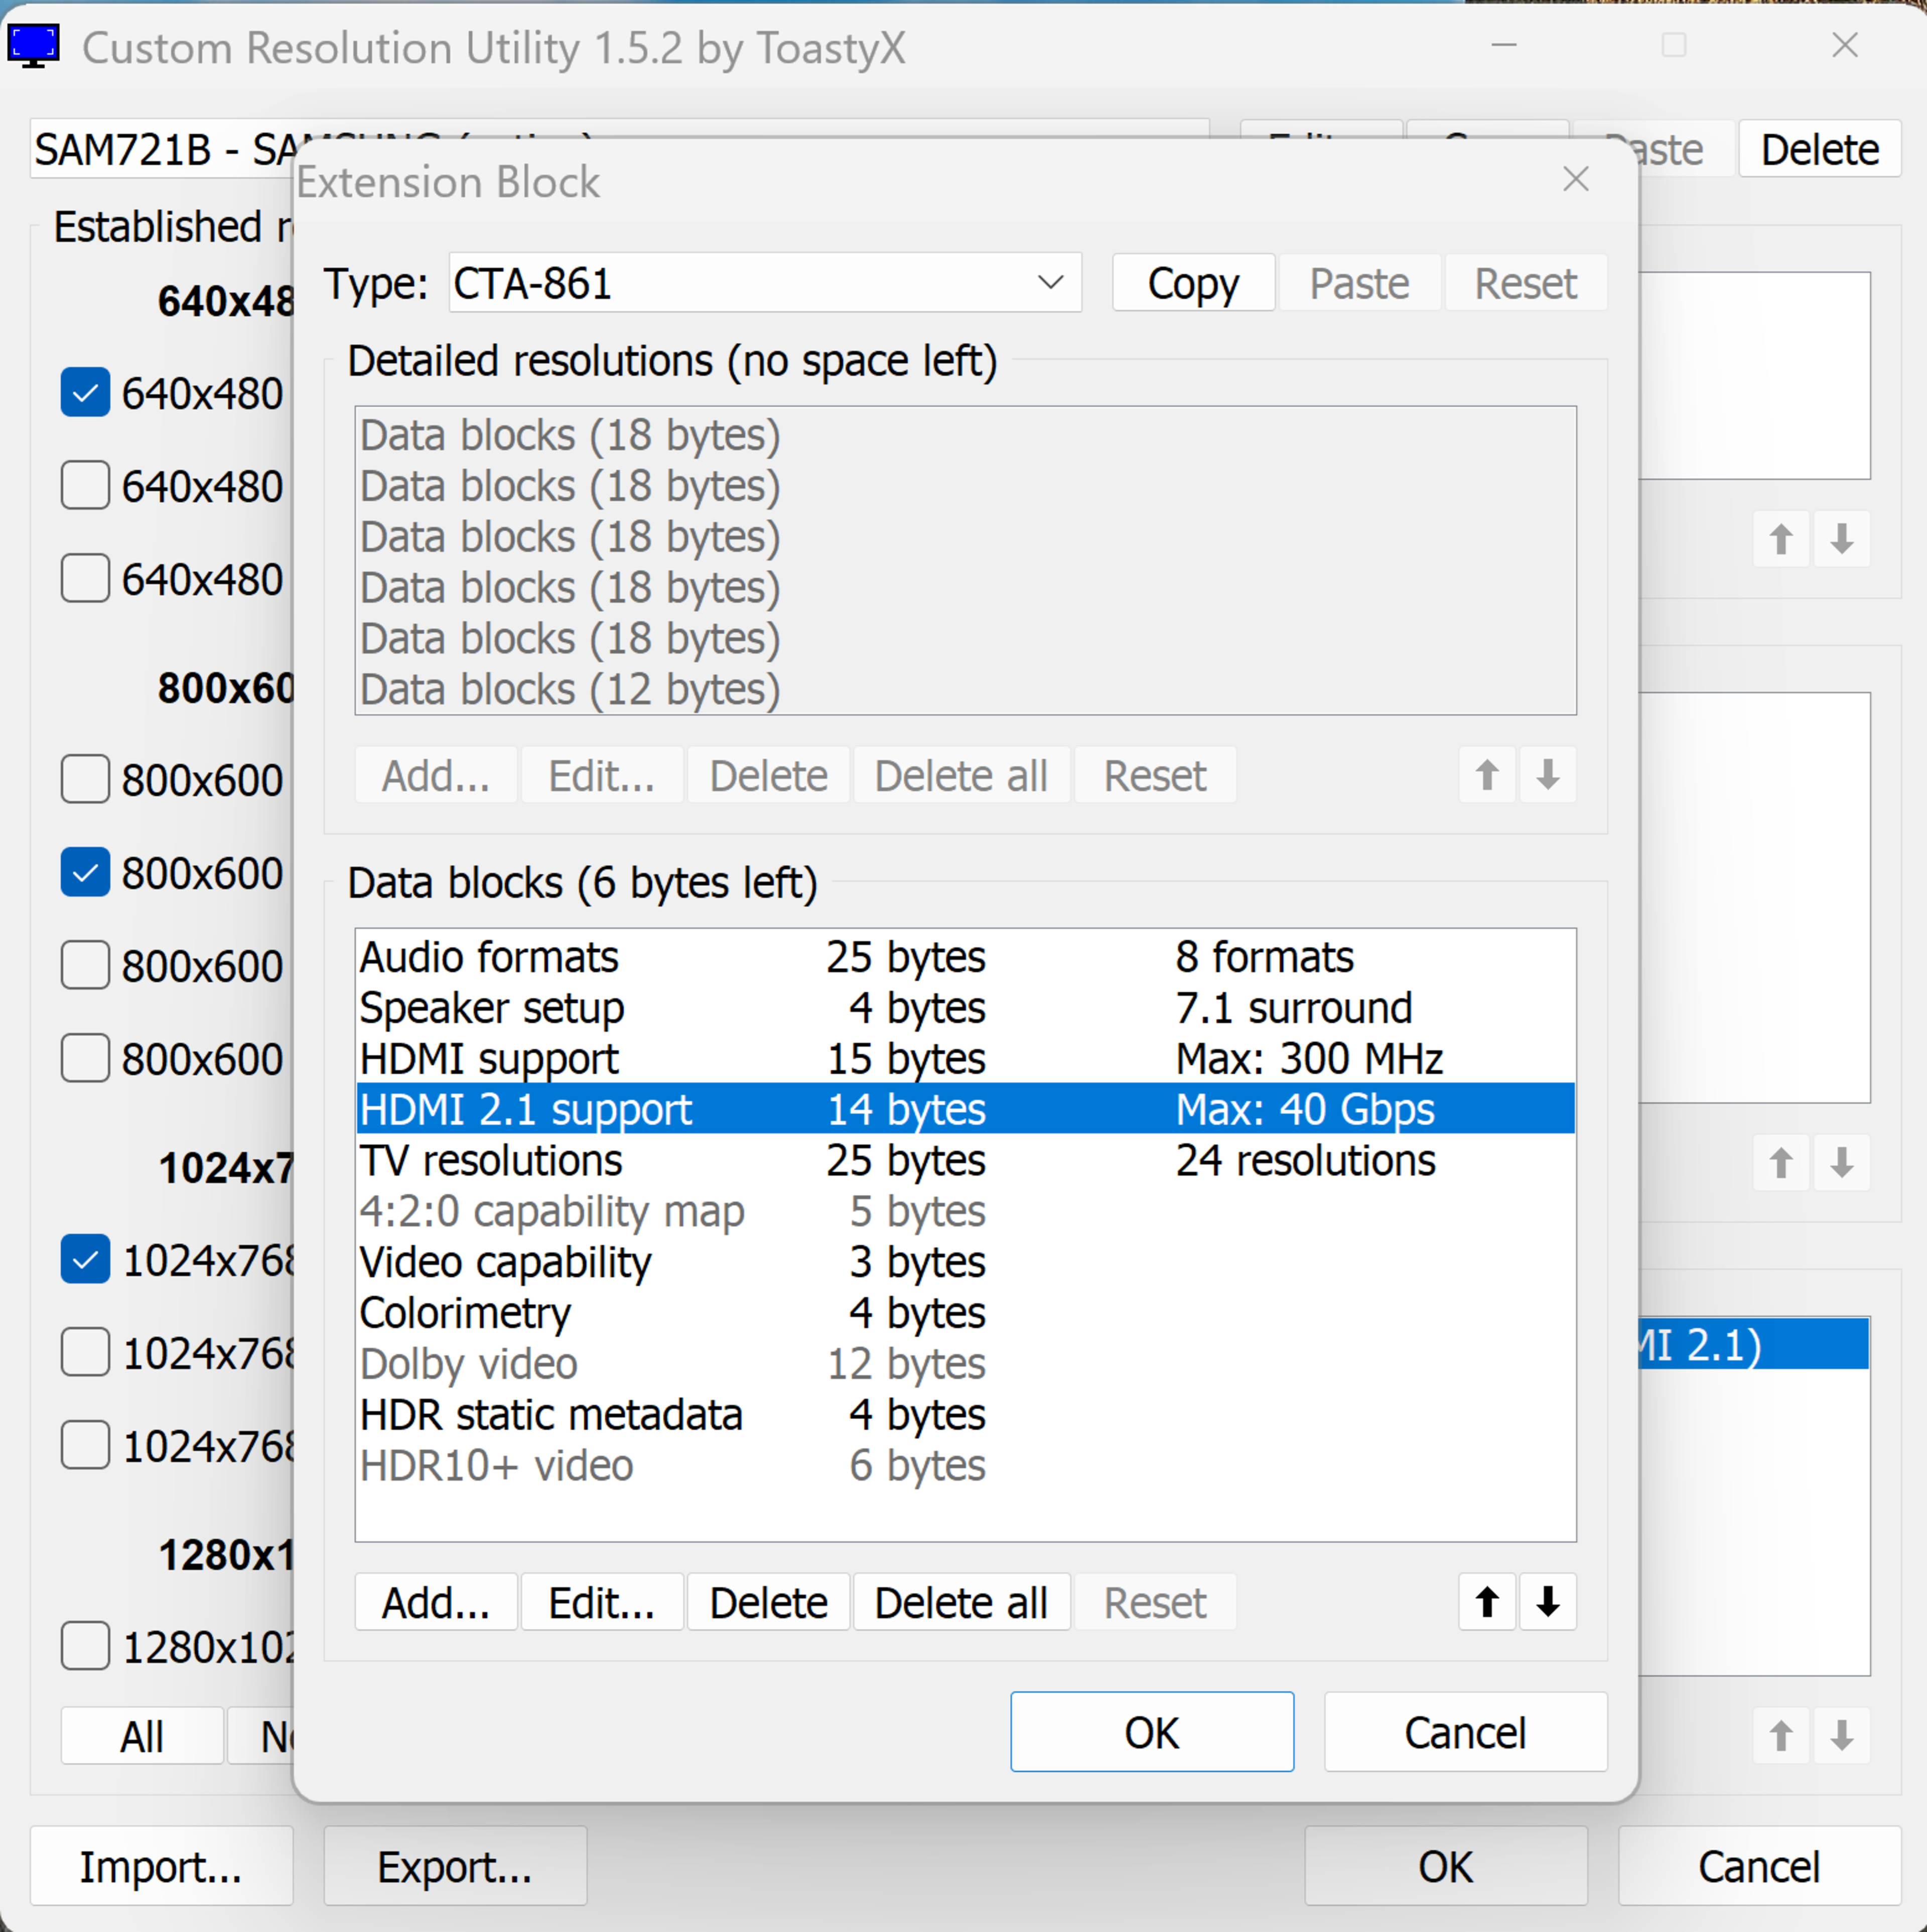
Task: Close the Extension Block dialog
Action: pos(1575,180)
